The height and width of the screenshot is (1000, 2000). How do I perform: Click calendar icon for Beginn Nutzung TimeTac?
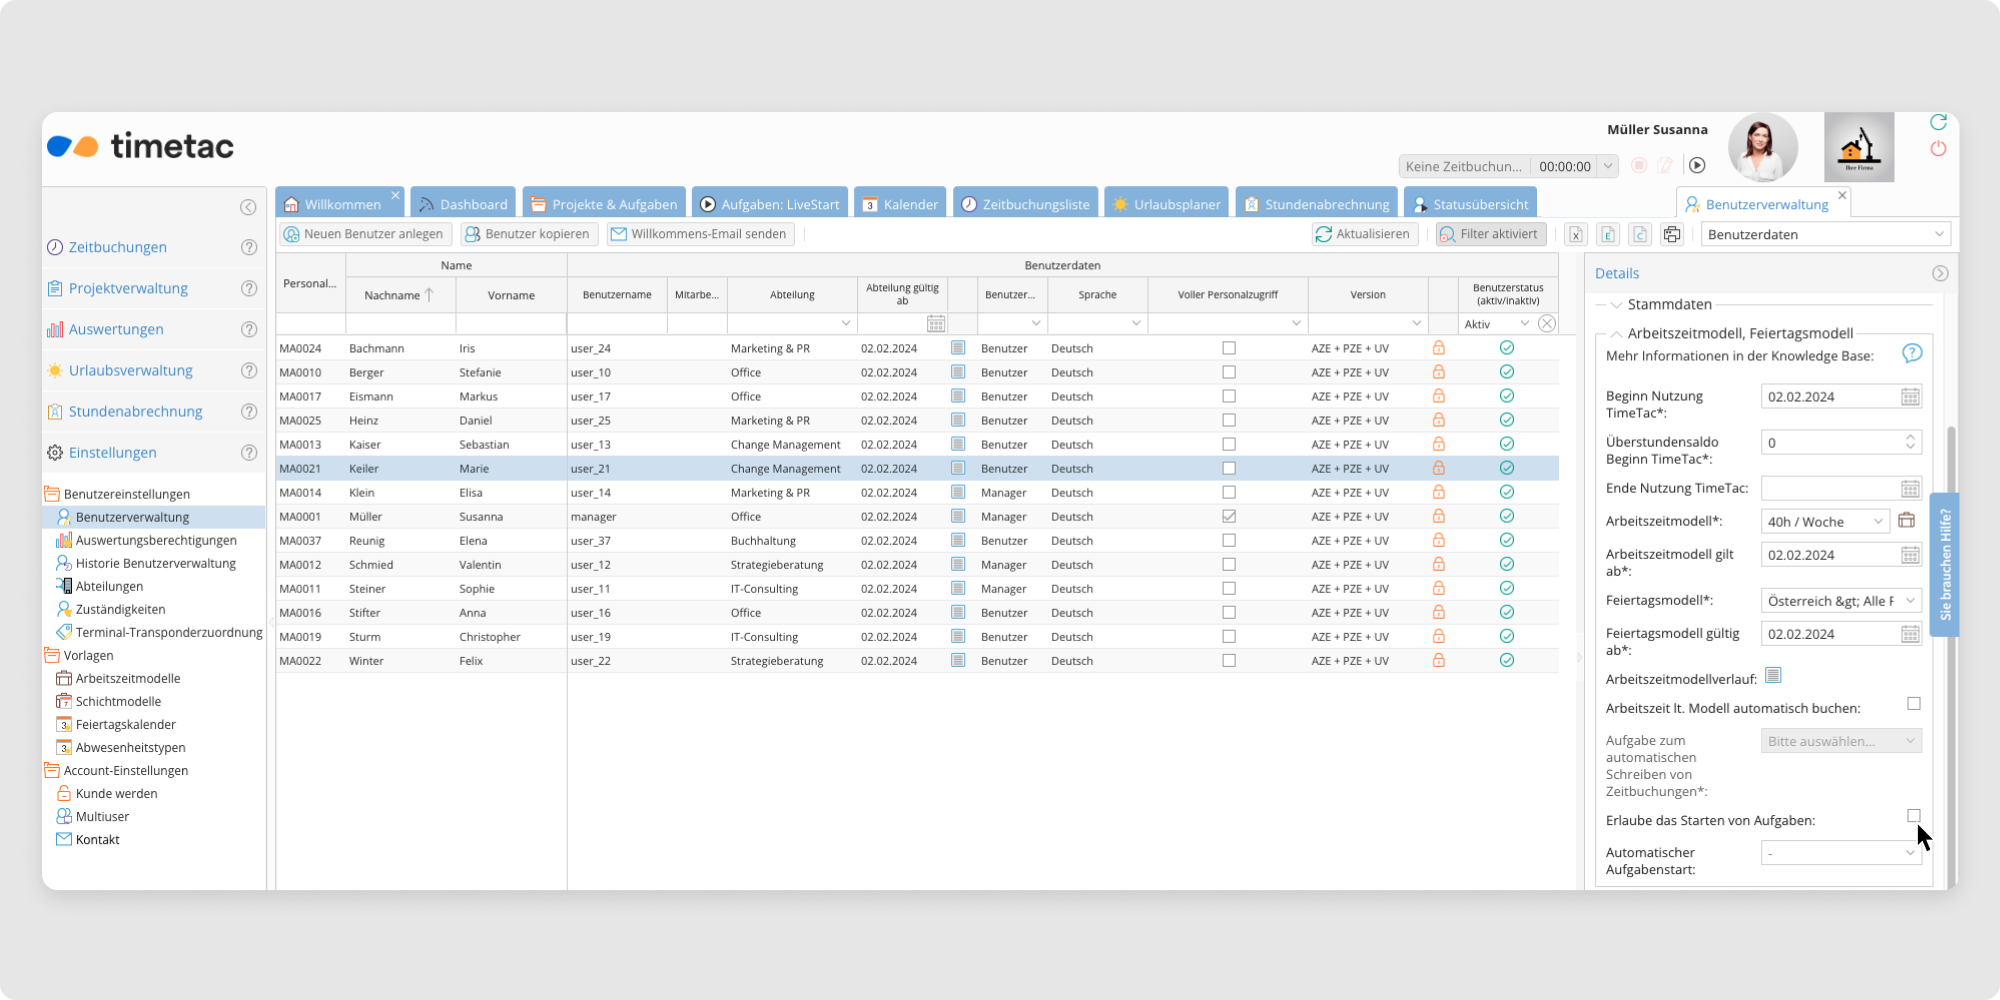tap(1910, 397)
